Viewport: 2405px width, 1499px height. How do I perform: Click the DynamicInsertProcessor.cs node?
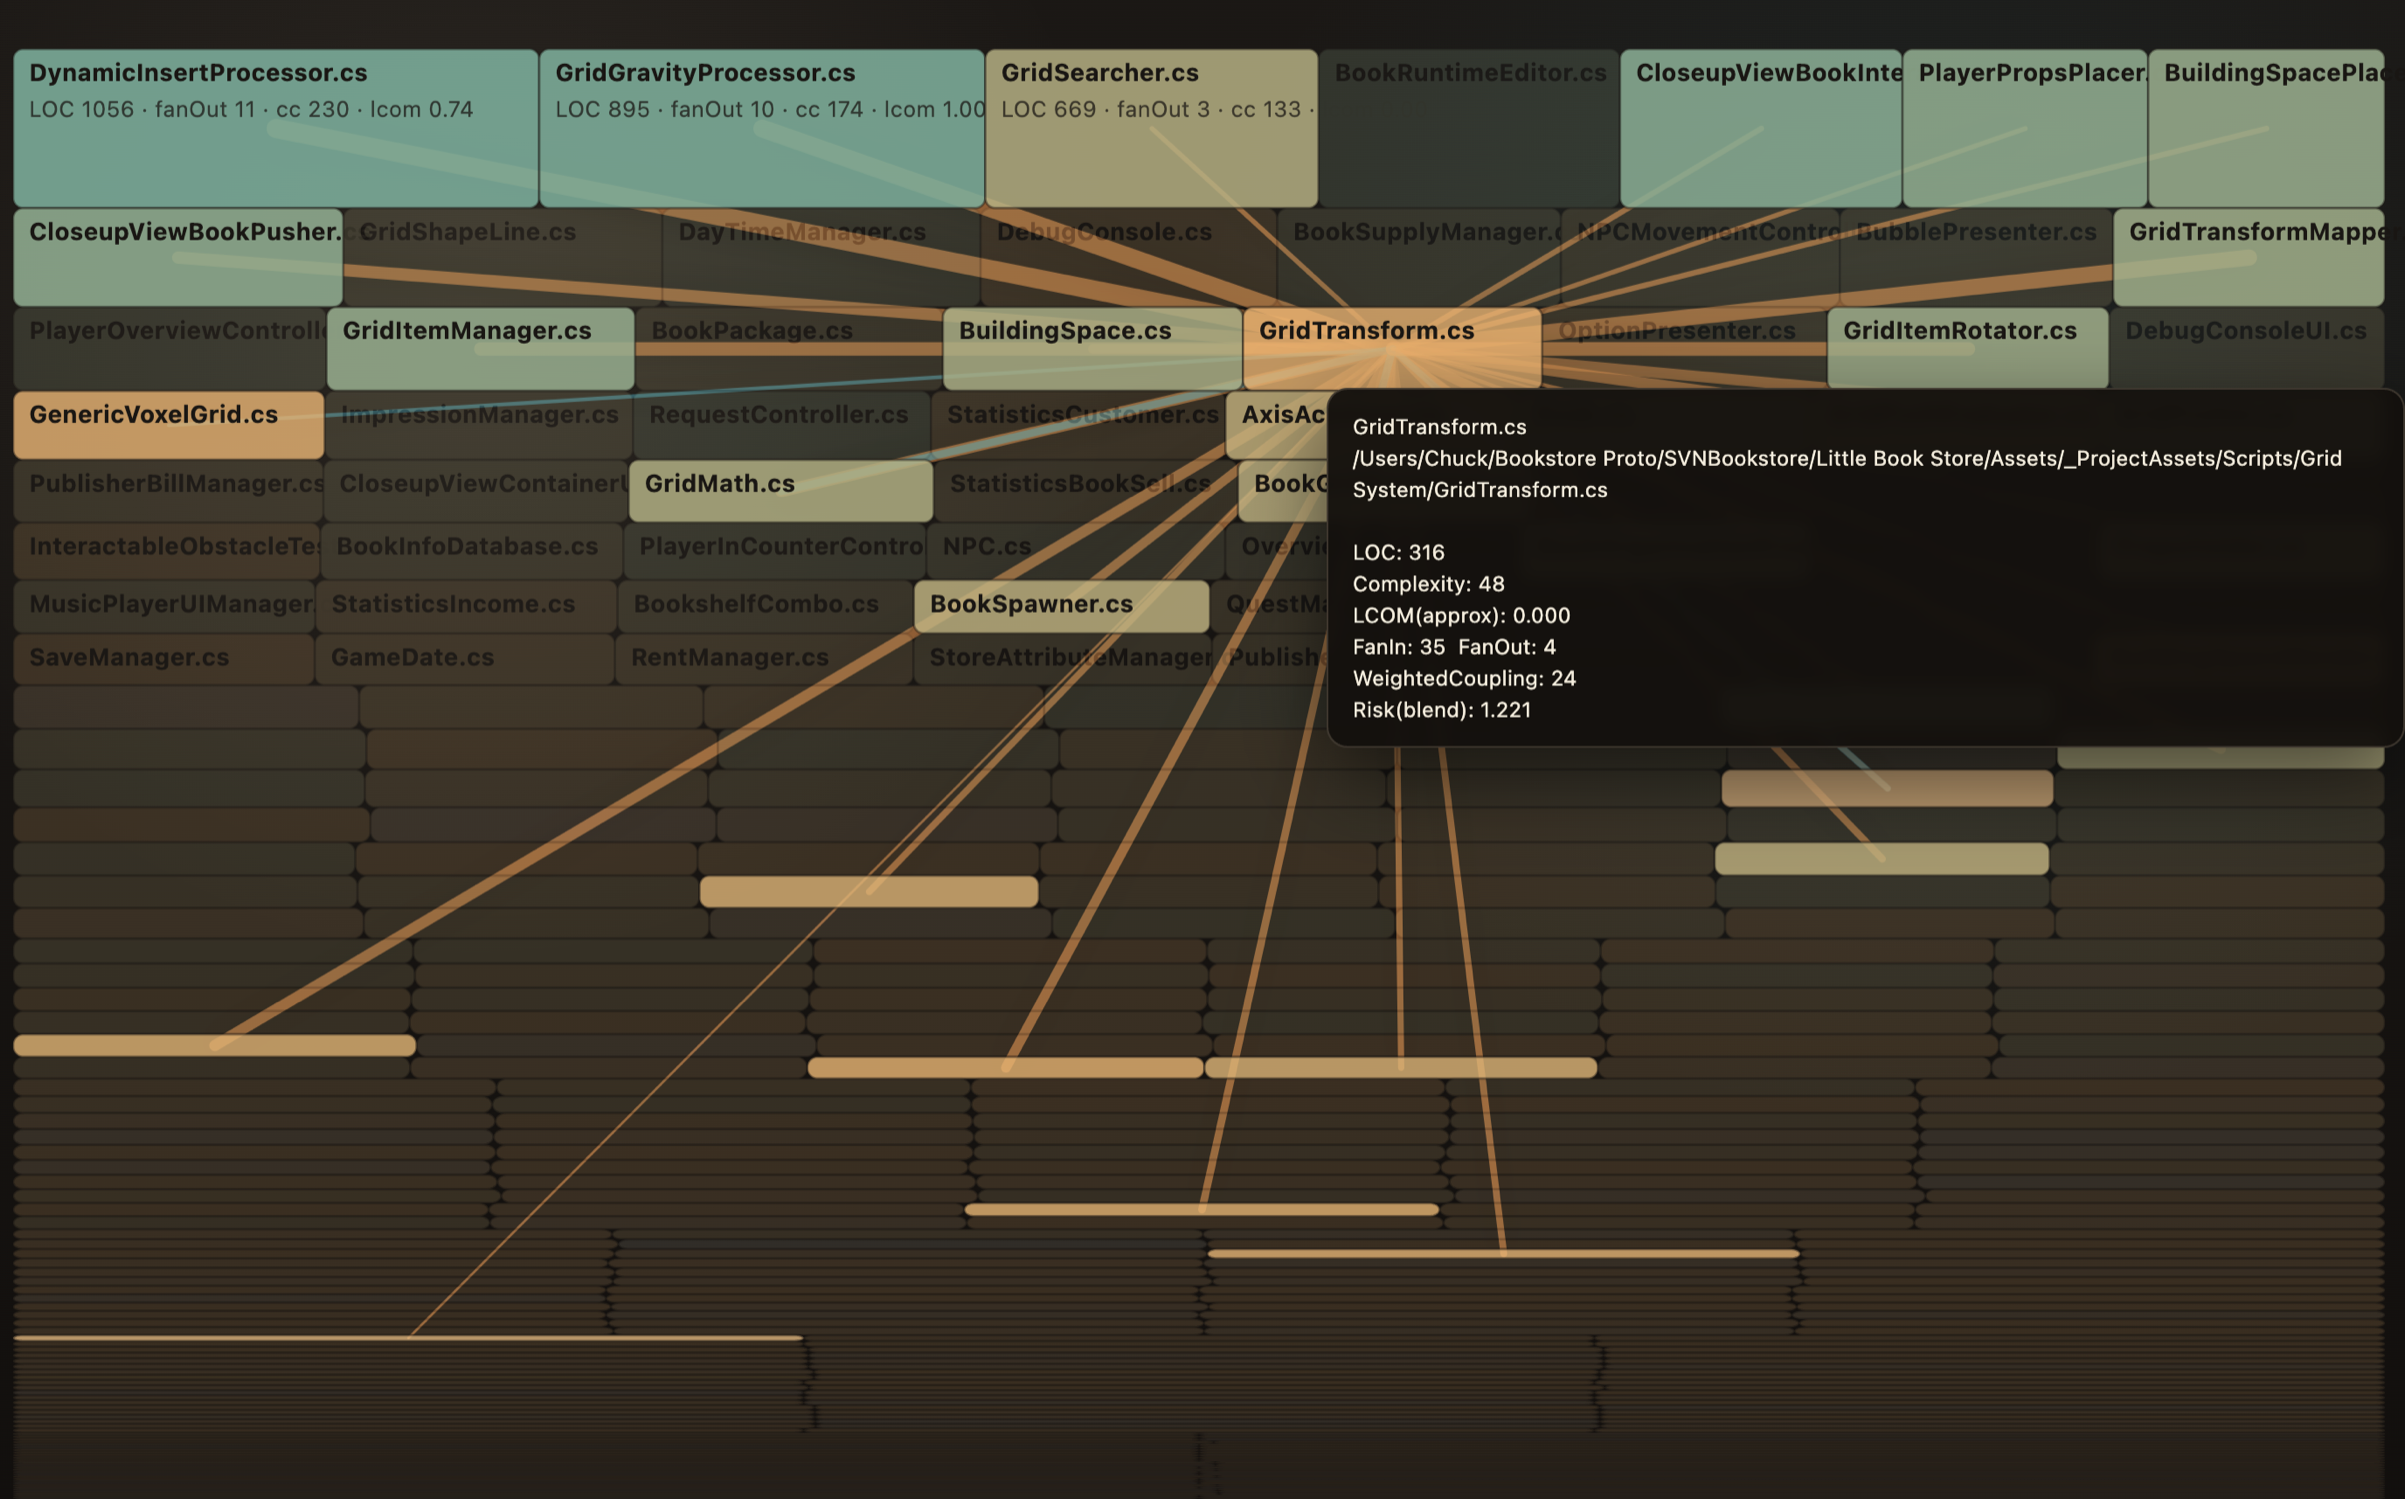[275, 128]
